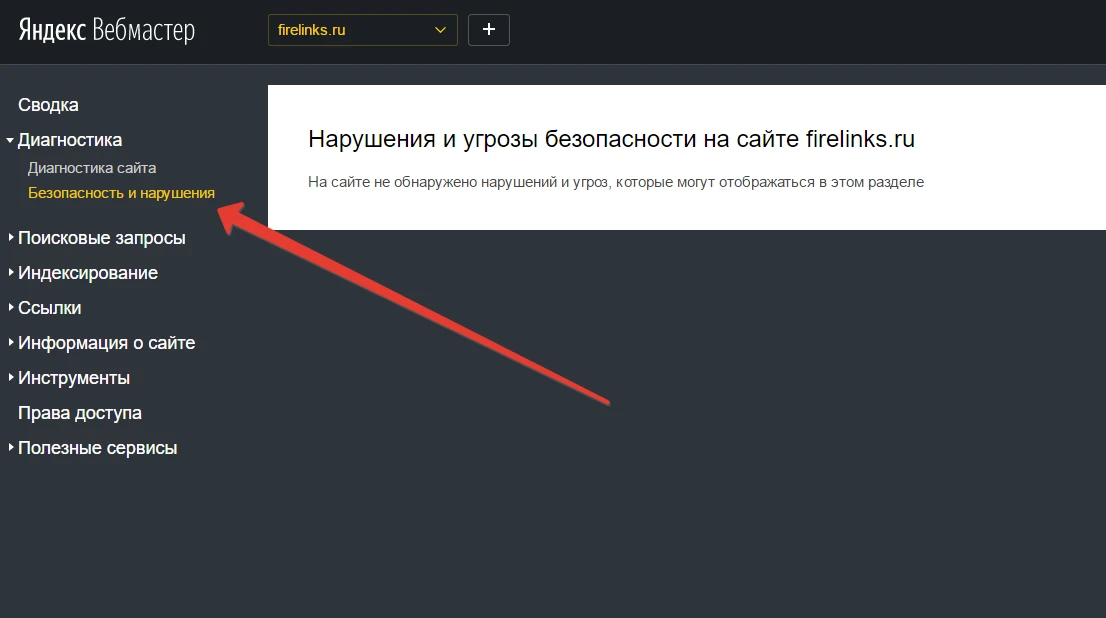Collapse the Диагностика menu triangle
This screenshot has height=618, width=1106.
pos(10,140)
